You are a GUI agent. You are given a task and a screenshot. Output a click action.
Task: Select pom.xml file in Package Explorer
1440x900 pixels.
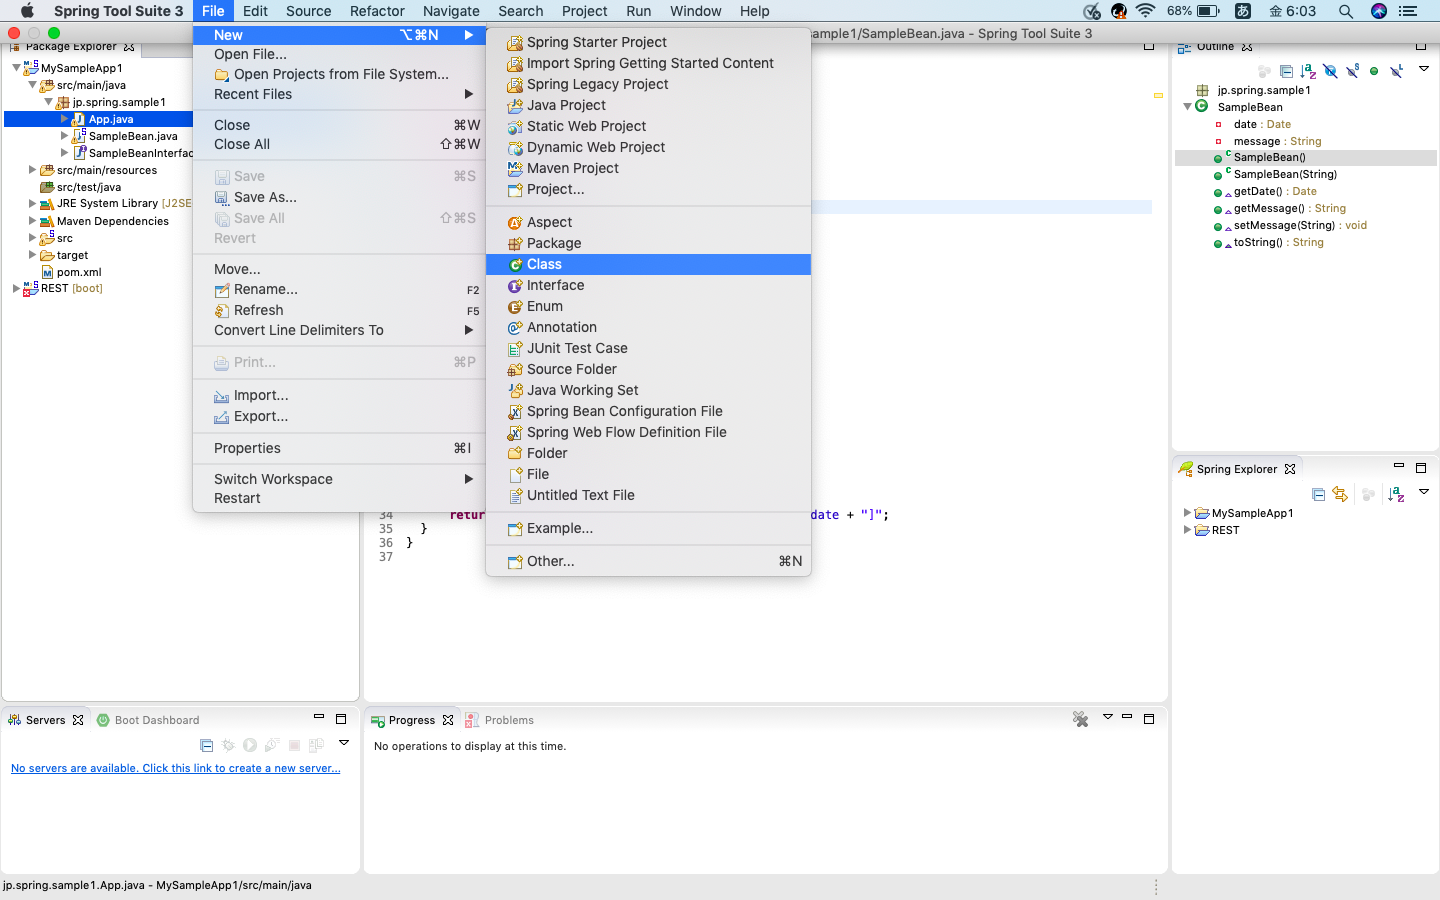click(x=79, y=272)
